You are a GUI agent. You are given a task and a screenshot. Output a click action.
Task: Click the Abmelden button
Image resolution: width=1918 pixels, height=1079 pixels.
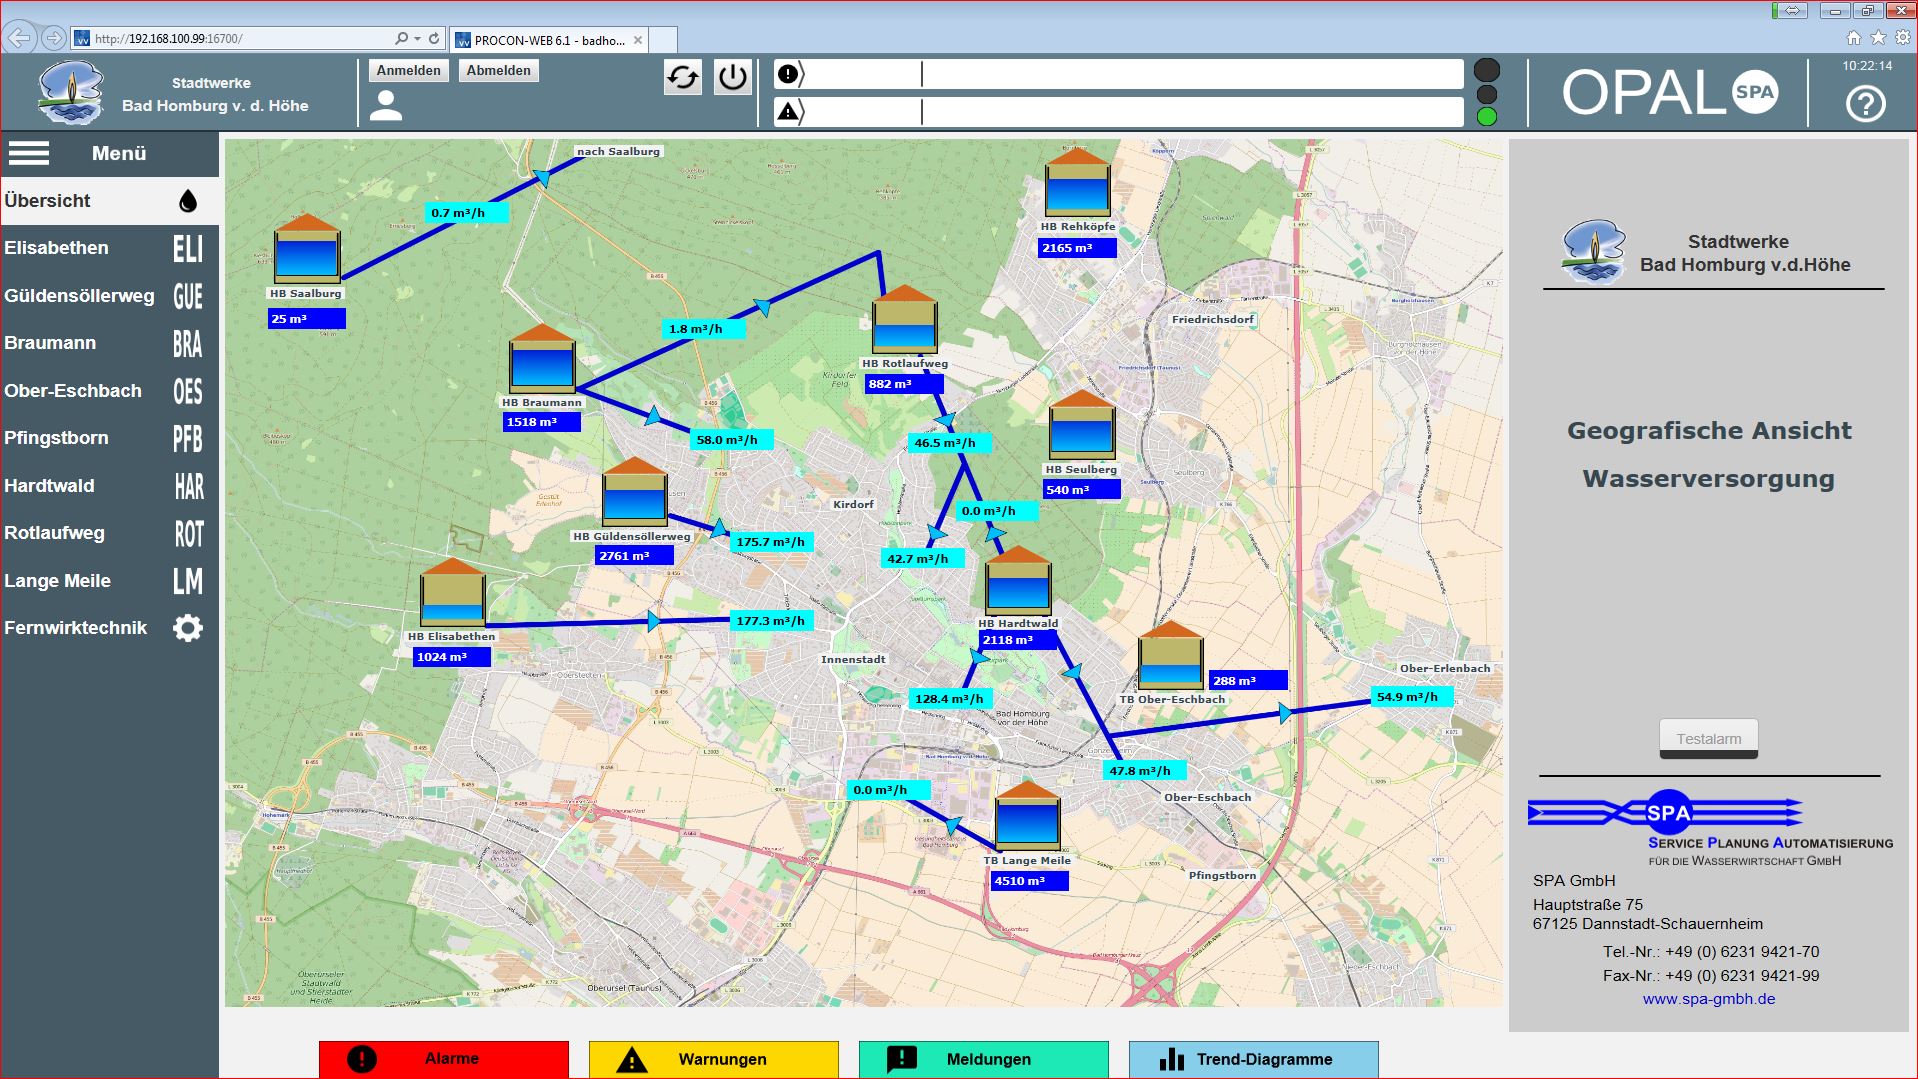[498, 71]
